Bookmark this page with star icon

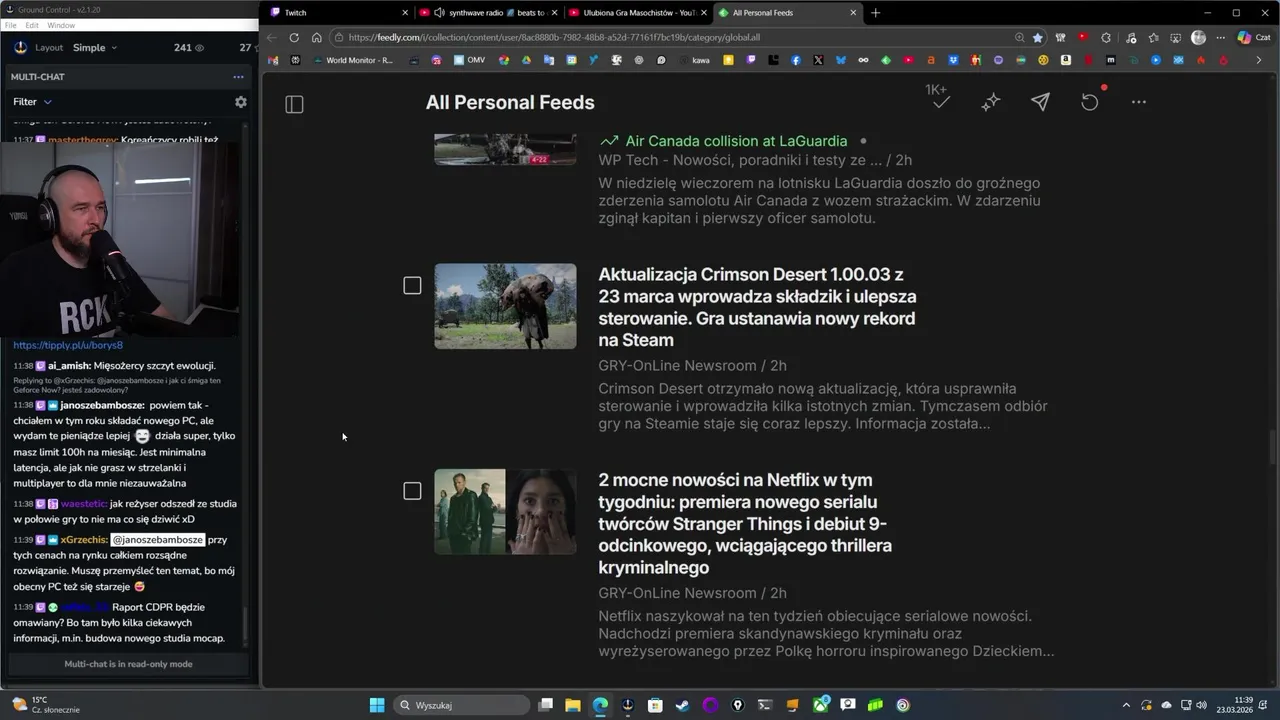1038,37
